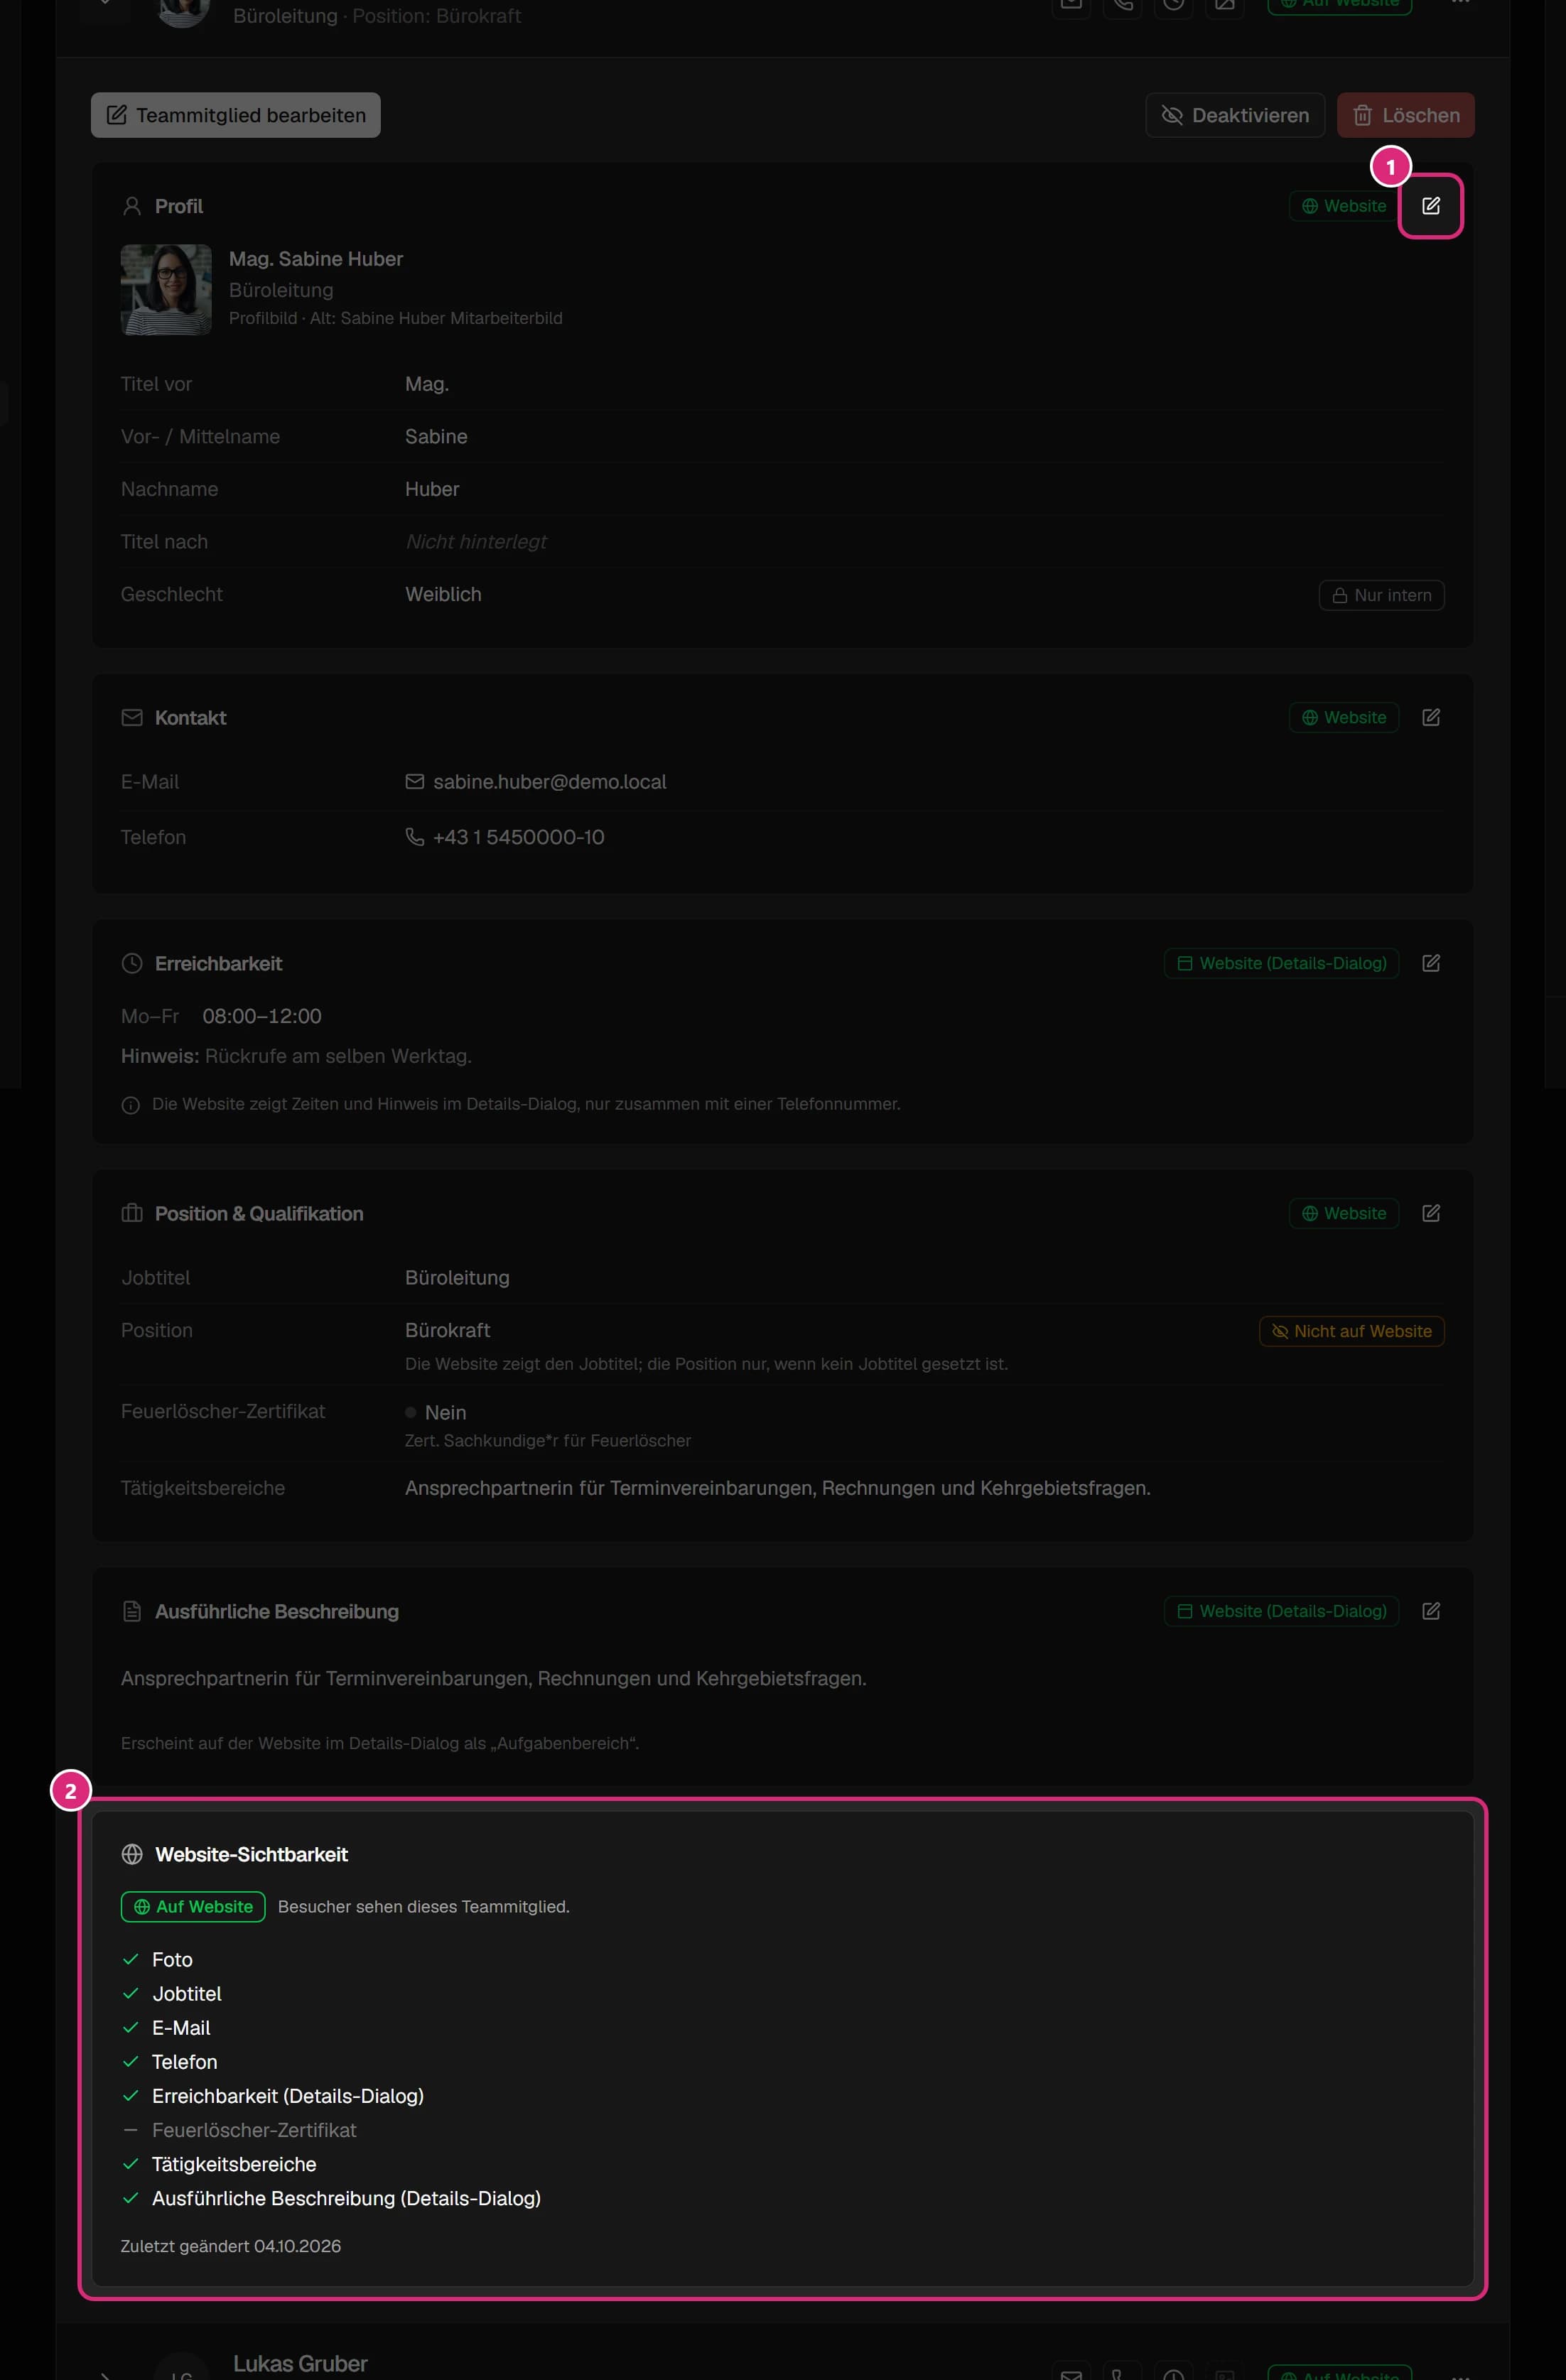The image size is (1566, 2380).
Task: Open Sabine Huber's profile photo
Action: point(166,289)
